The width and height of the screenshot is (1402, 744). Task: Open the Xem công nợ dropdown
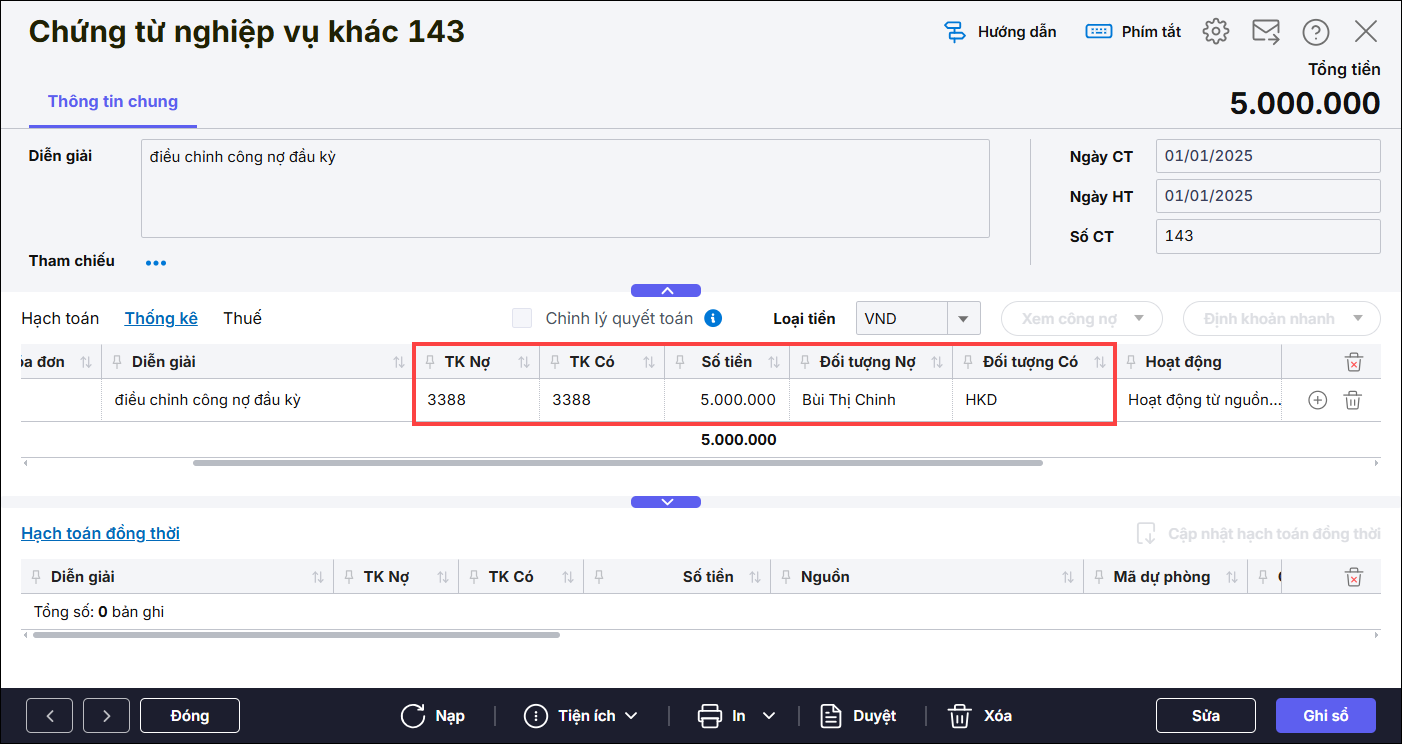tap(1082, 318)
